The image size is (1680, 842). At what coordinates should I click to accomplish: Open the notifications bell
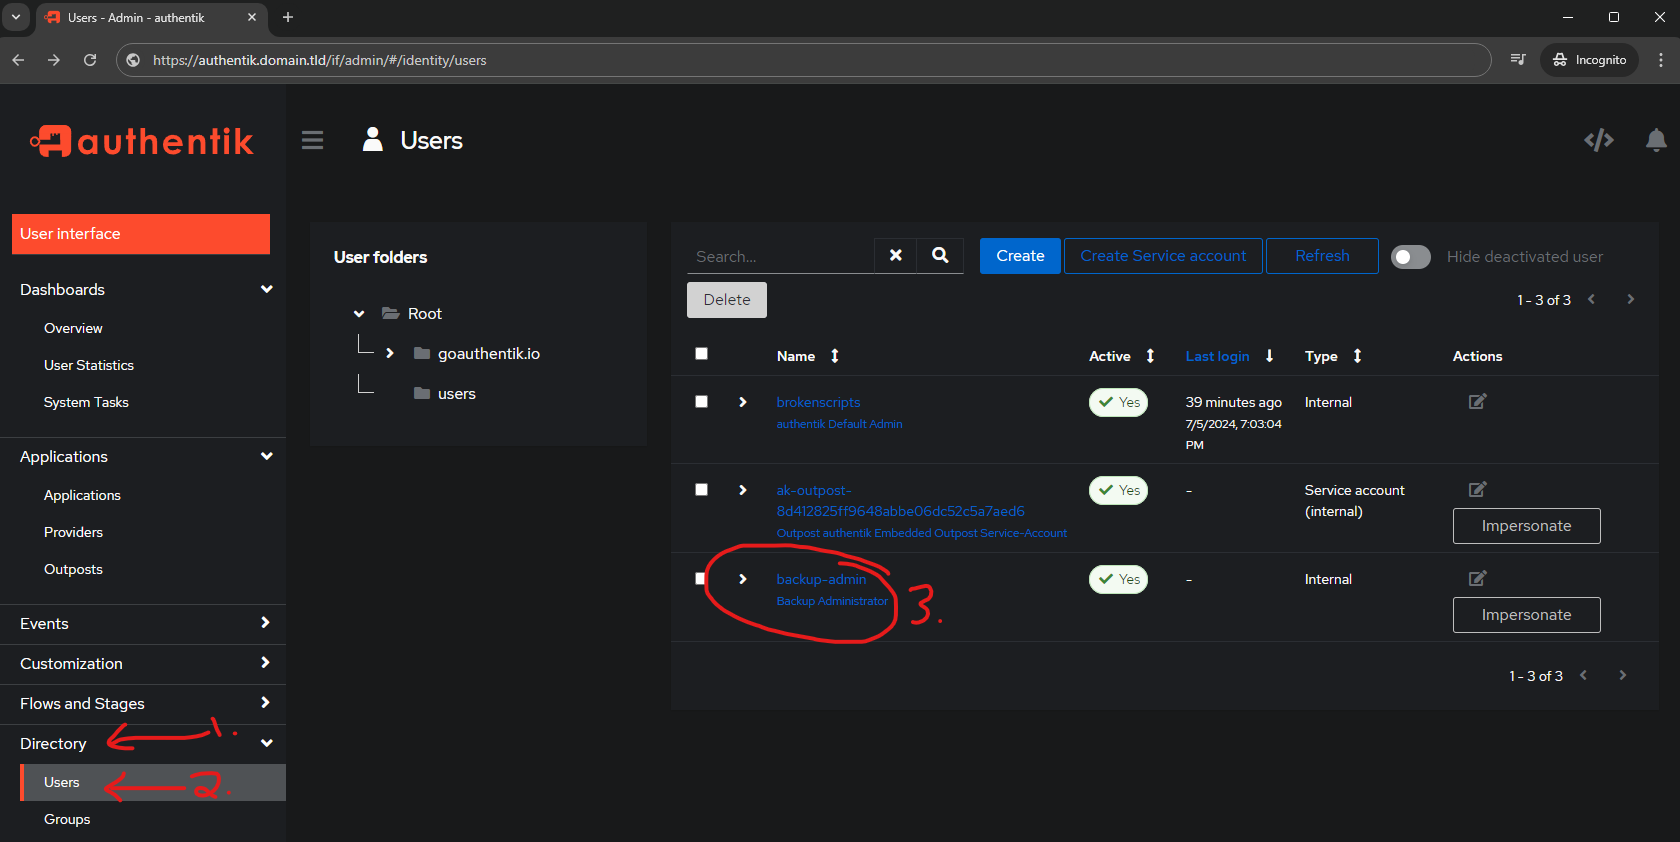point(1656,140)
